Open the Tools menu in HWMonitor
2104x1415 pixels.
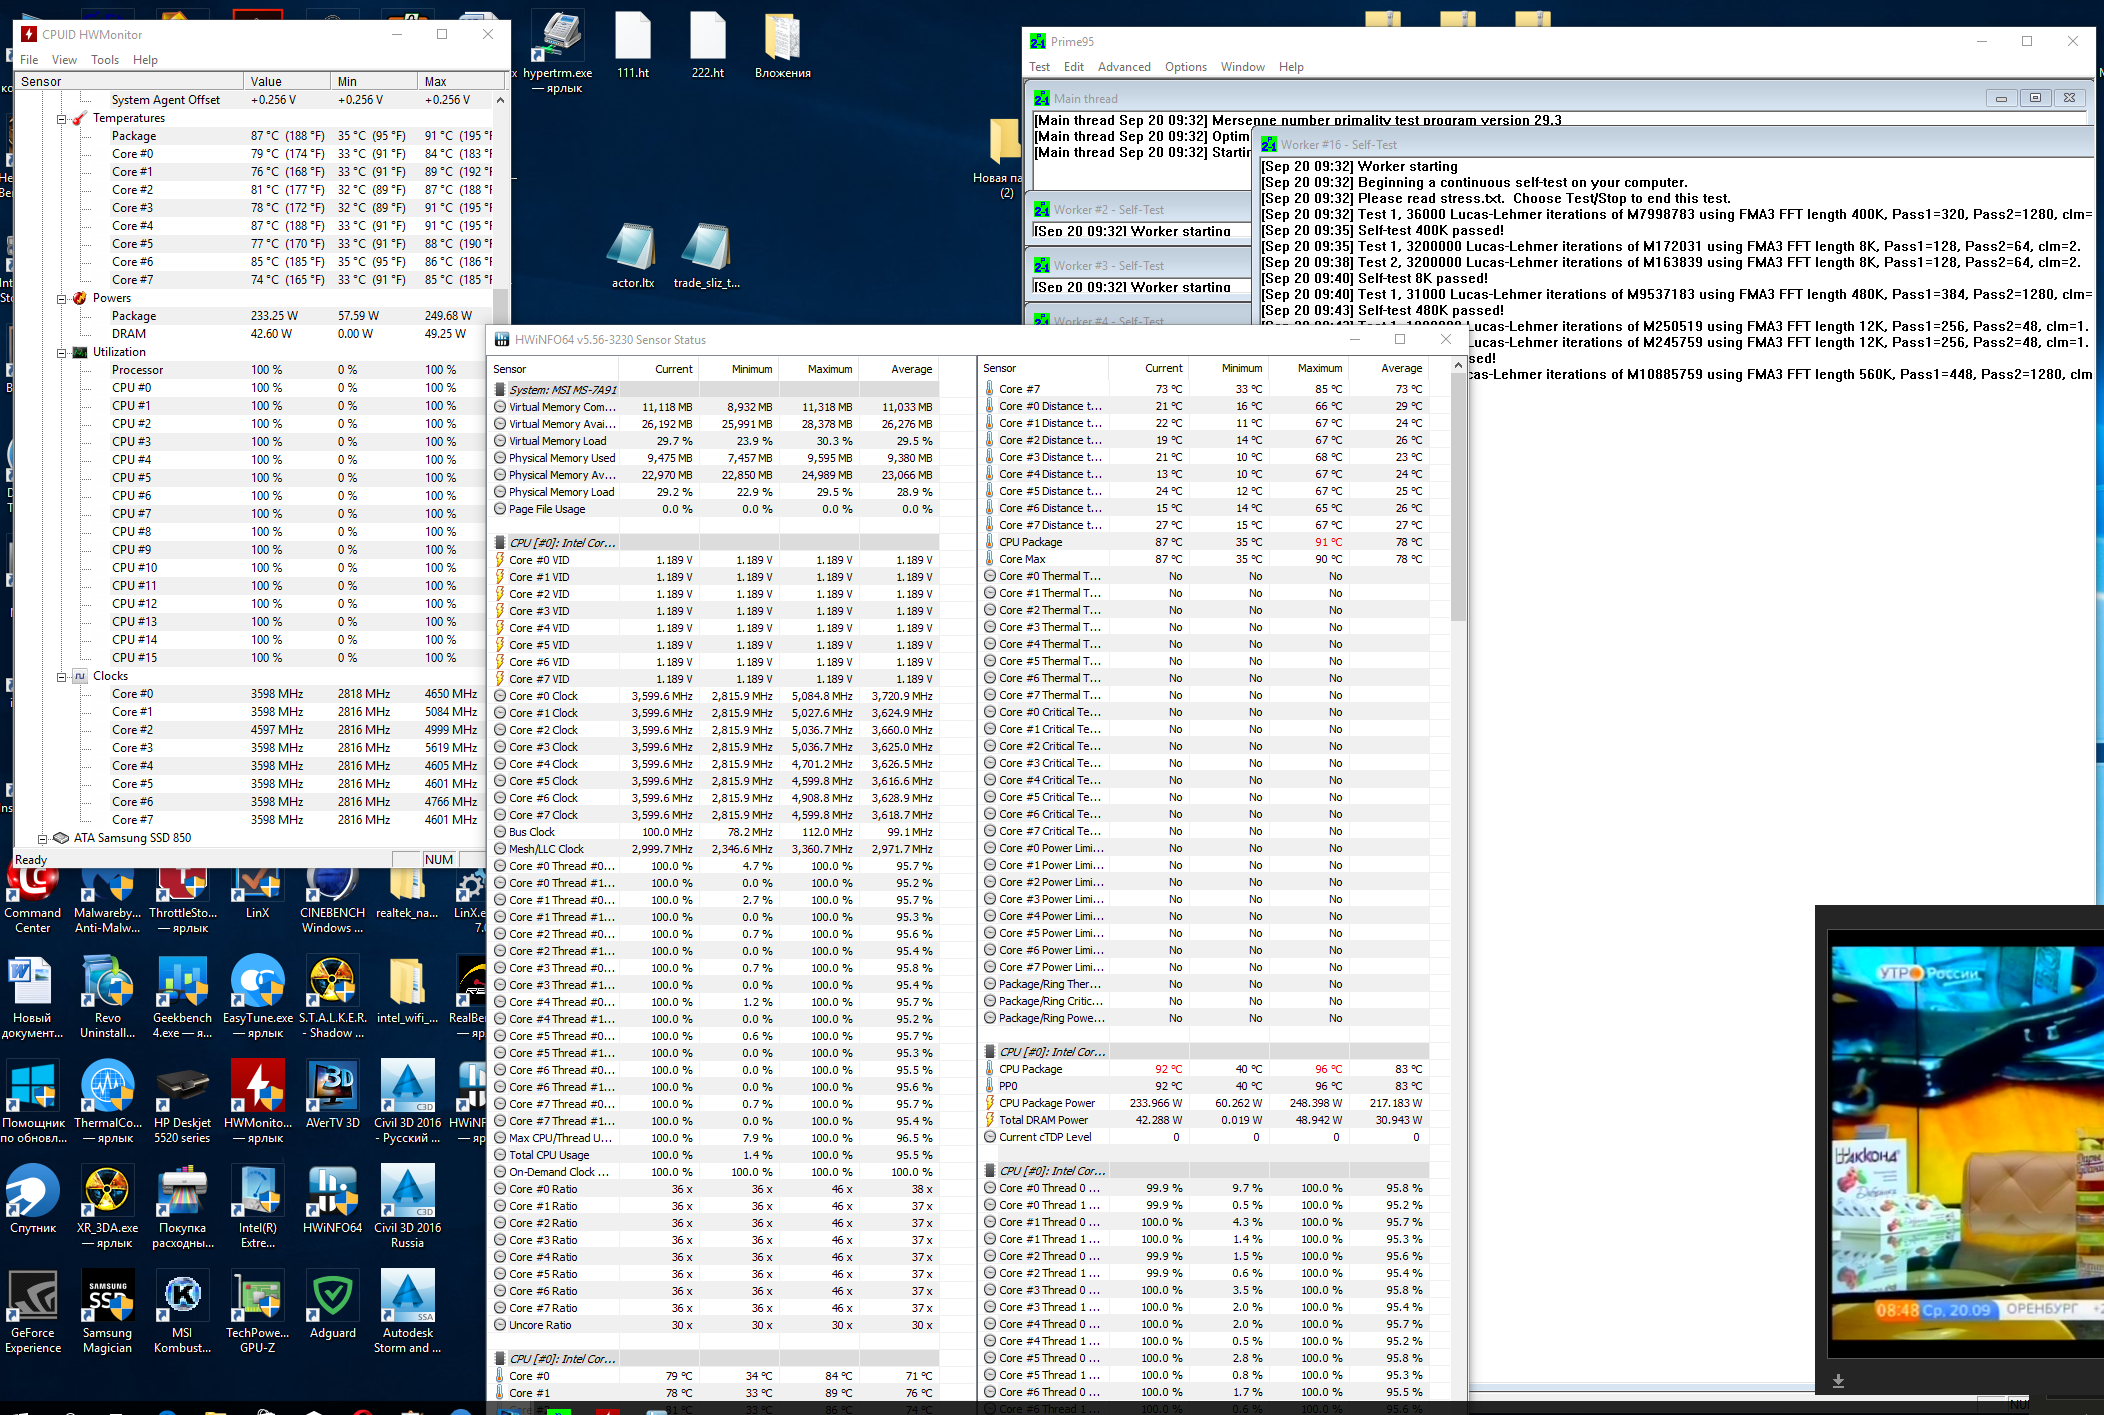click(104, 60)
